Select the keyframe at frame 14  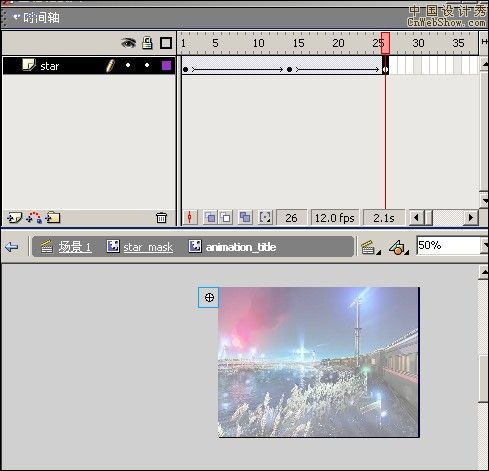point(289,69)
